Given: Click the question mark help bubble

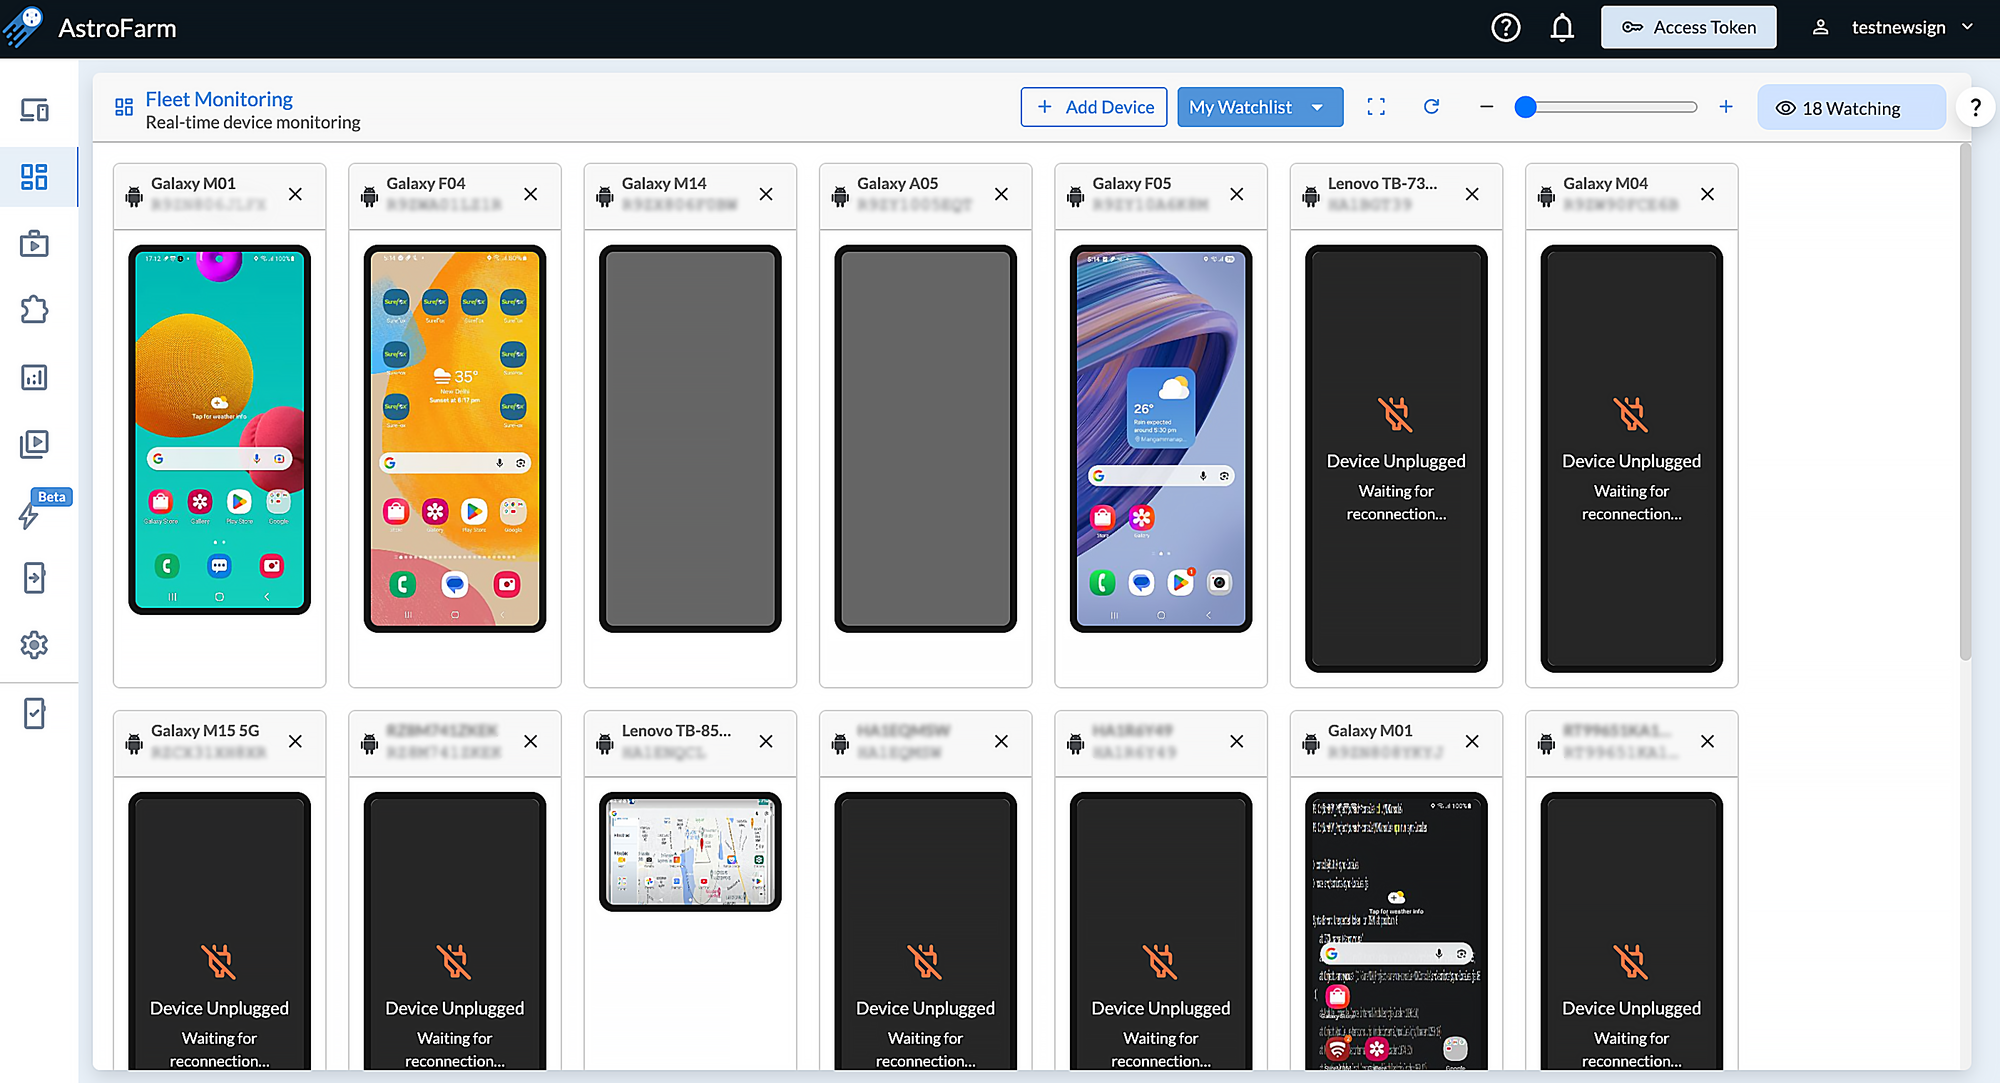Looking at the screenshot, I should coord(1975,107).
